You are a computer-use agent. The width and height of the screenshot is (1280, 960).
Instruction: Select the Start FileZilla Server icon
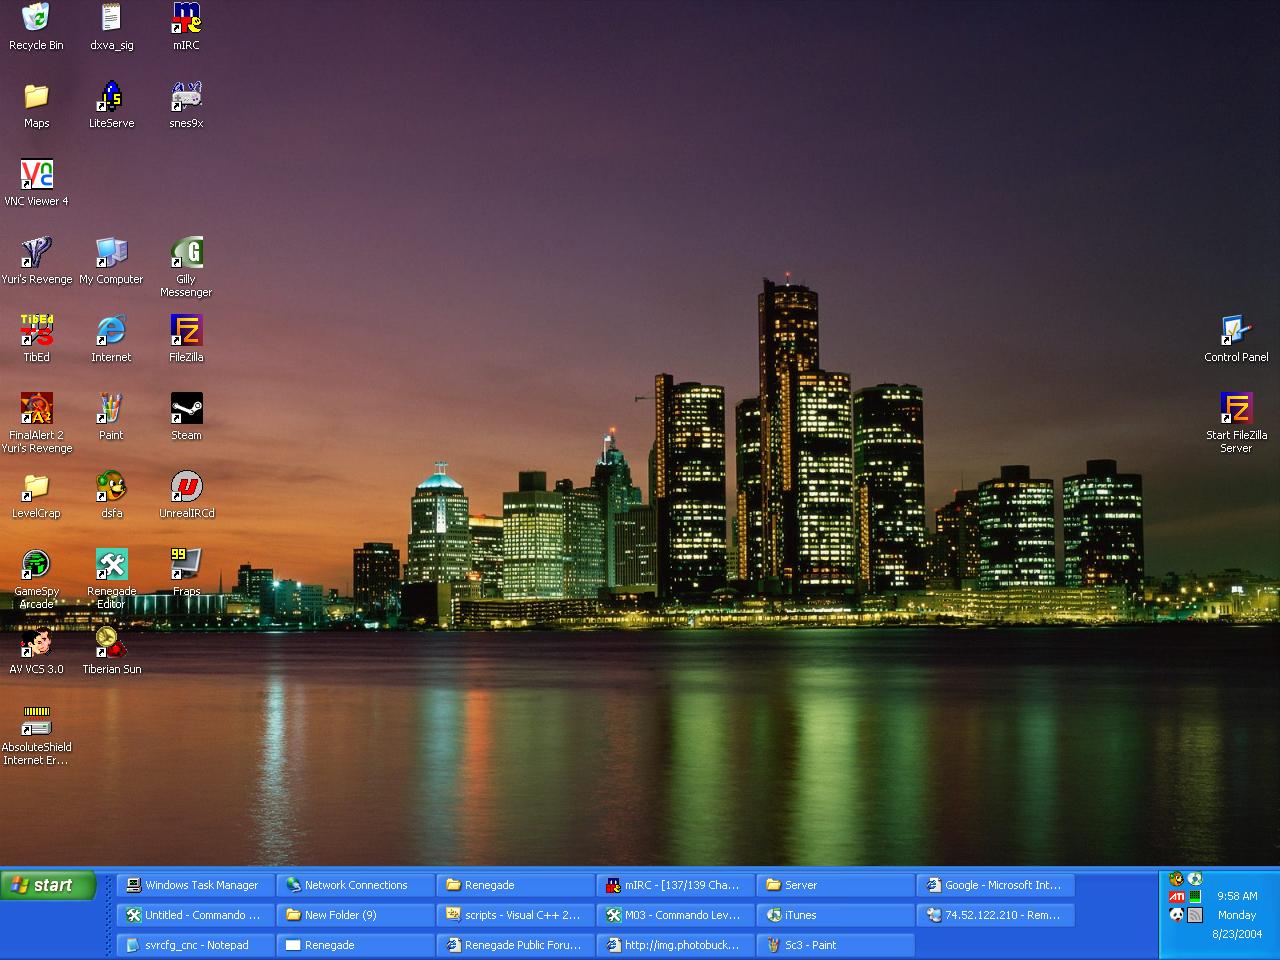pos(1236,409)
